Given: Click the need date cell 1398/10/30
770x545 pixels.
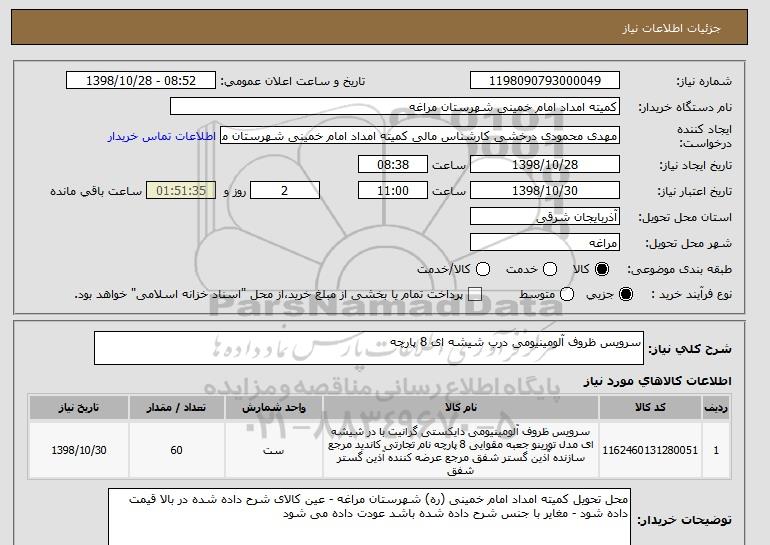Looking at the screenshot, I should click(79, 450).
